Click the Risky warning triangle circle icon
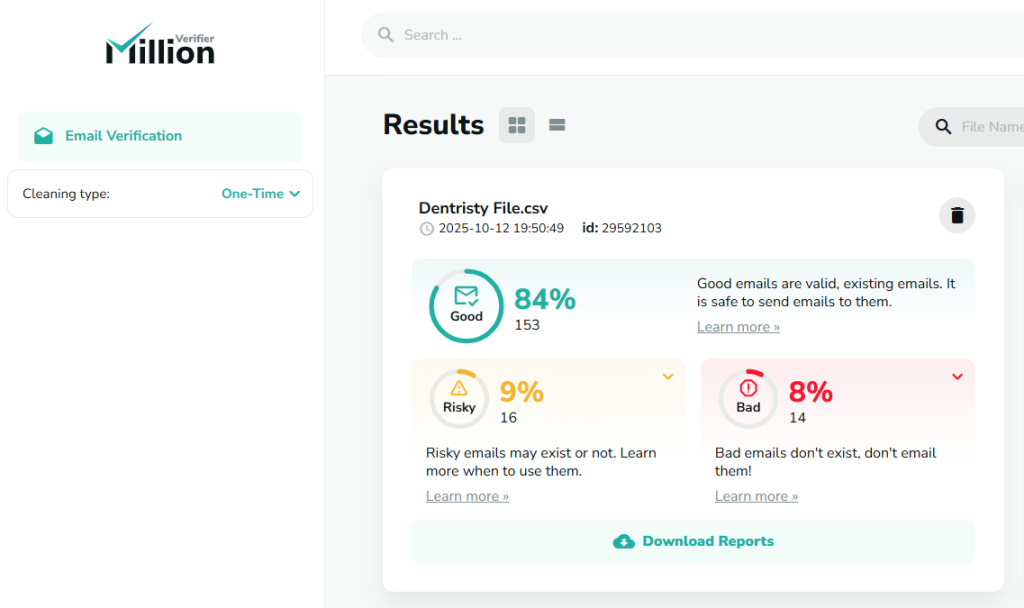The image size is (1024, 608). 459,398
